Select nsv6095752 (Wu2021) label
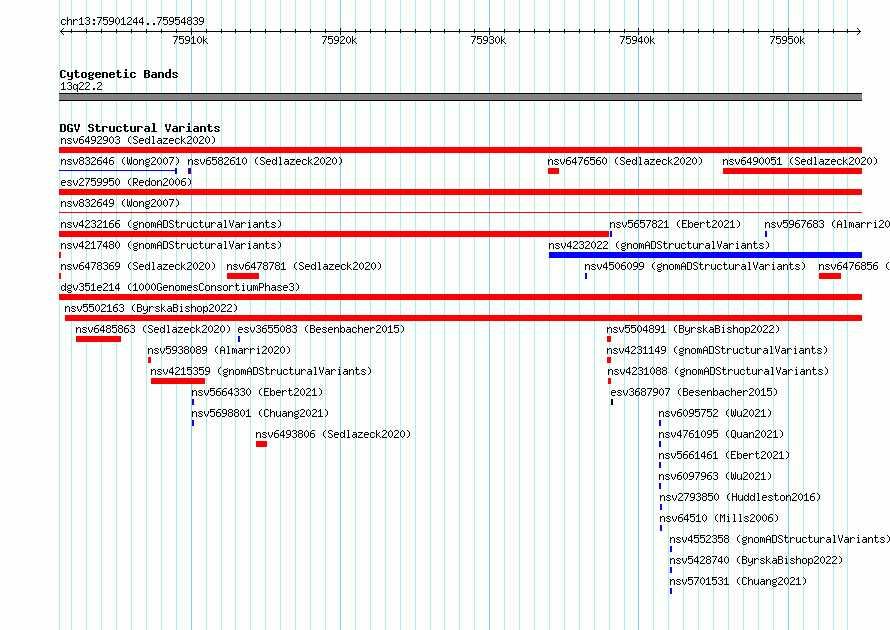This screenshot has height=630, width=890. pos(715,413)
